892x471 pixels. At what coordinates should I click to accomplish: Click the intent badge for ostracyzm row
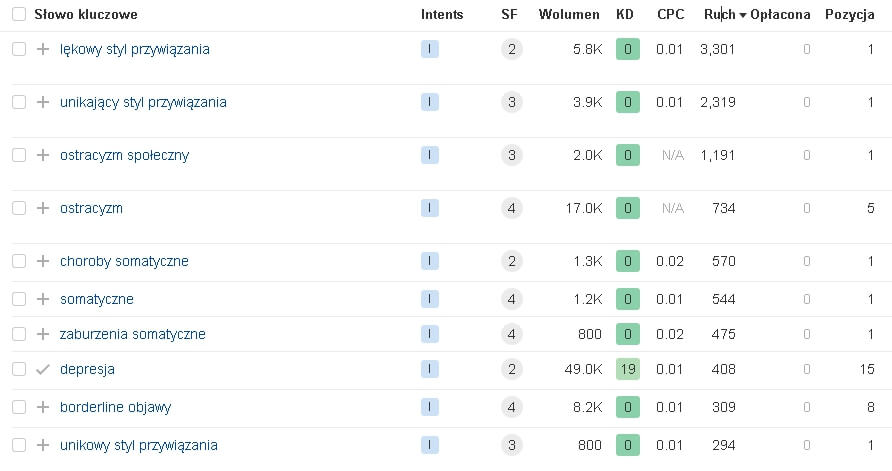pos(430,208)
